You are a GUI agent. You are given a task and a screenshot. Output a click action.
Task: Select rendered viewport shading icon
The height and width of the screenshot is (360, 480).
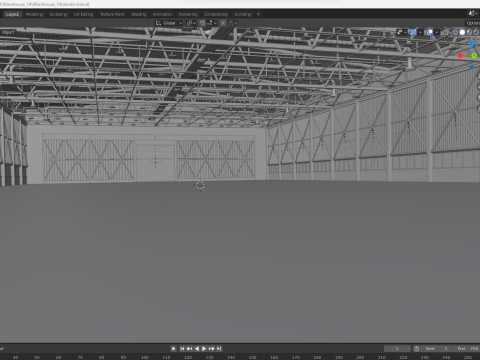click(476, 32)
